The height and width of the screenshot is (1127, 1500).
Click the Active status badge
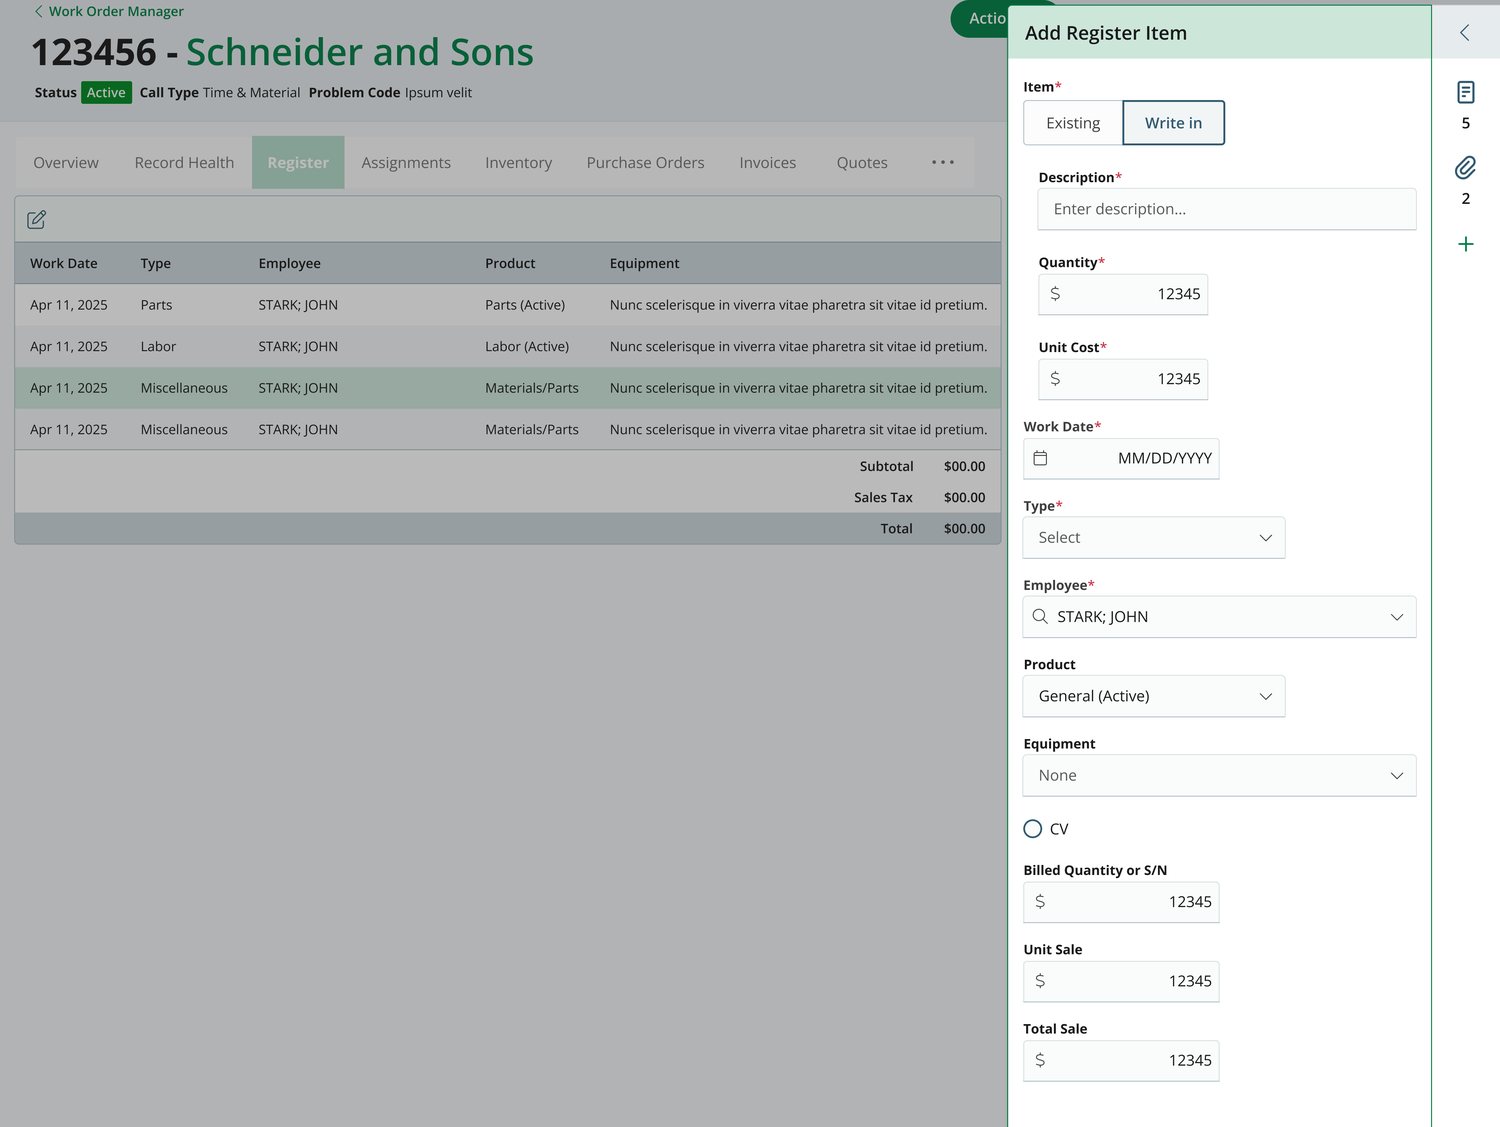pyautogui.click(x=106, y=93)
